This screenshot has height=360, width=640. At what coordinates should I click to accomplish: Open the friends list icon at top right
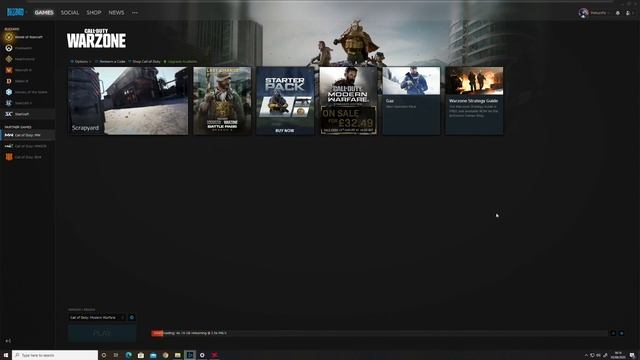pos(628,13)
